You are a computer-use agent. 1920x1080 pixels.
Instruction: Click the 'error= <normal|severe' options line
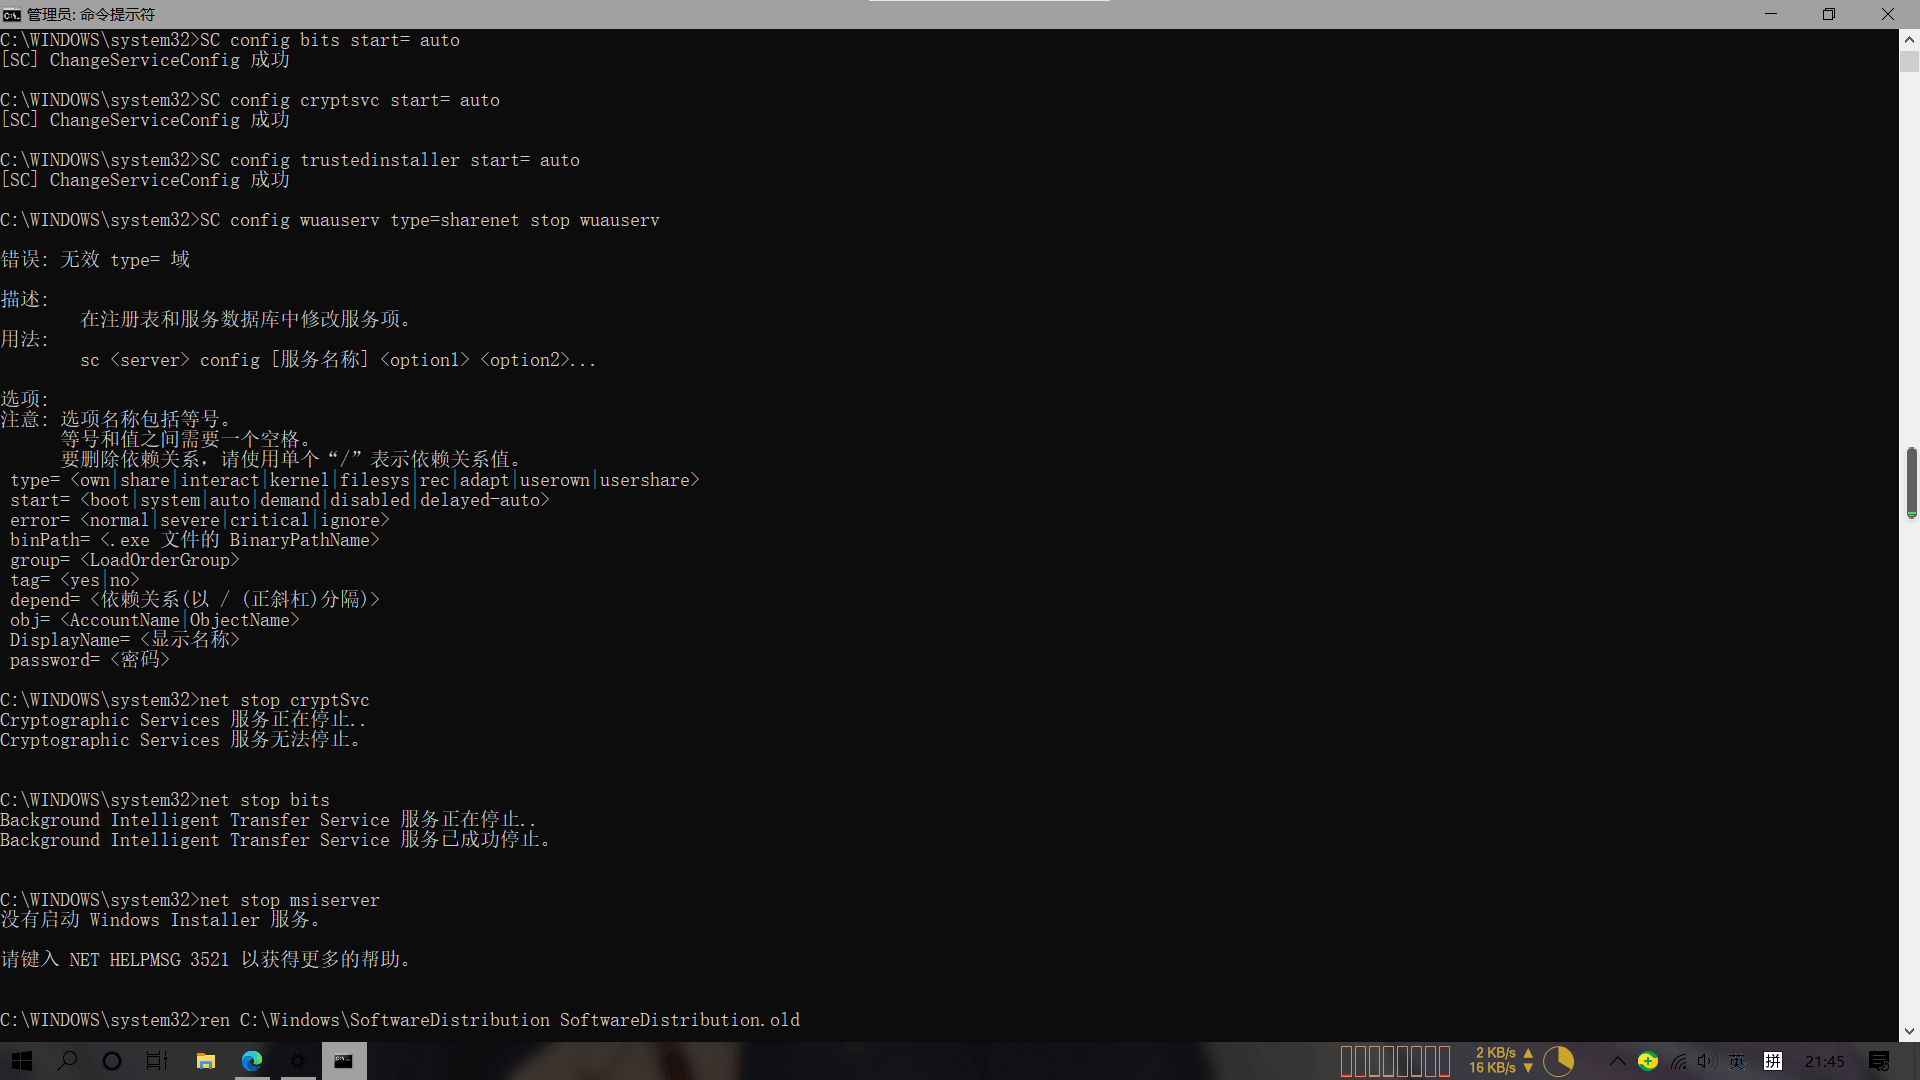point(200,520)
